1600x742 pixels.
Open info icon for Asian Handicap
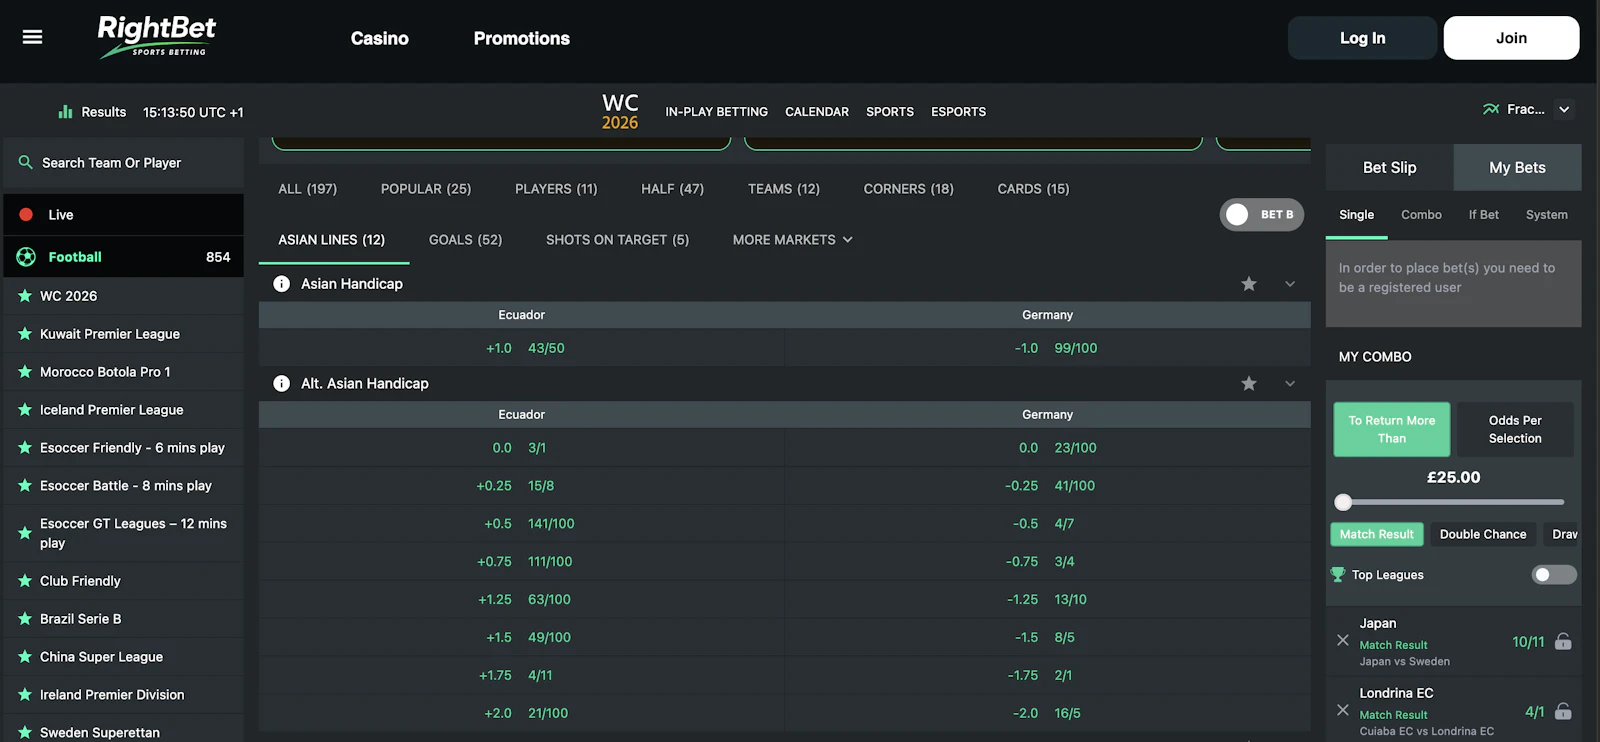pyautogui.click(x=282, y=284)
